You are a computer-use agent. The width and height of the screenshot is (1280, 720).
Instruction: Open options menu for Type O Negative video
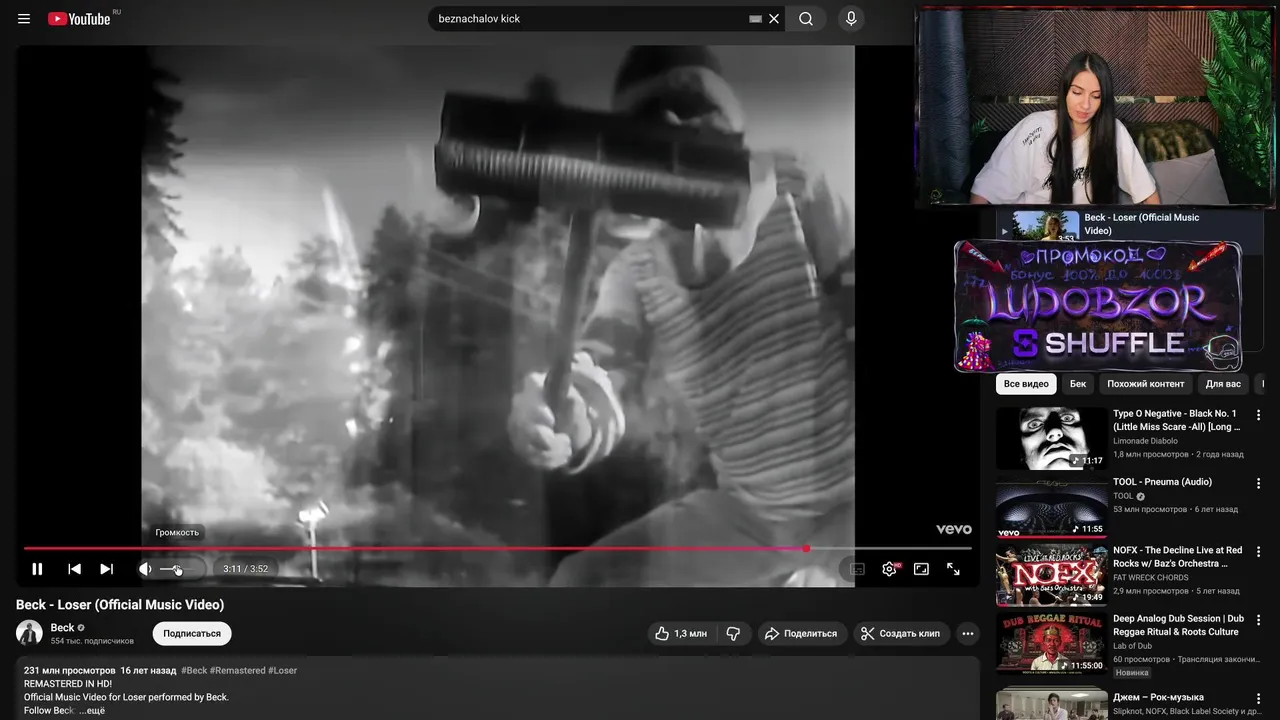coord(1259,415)
